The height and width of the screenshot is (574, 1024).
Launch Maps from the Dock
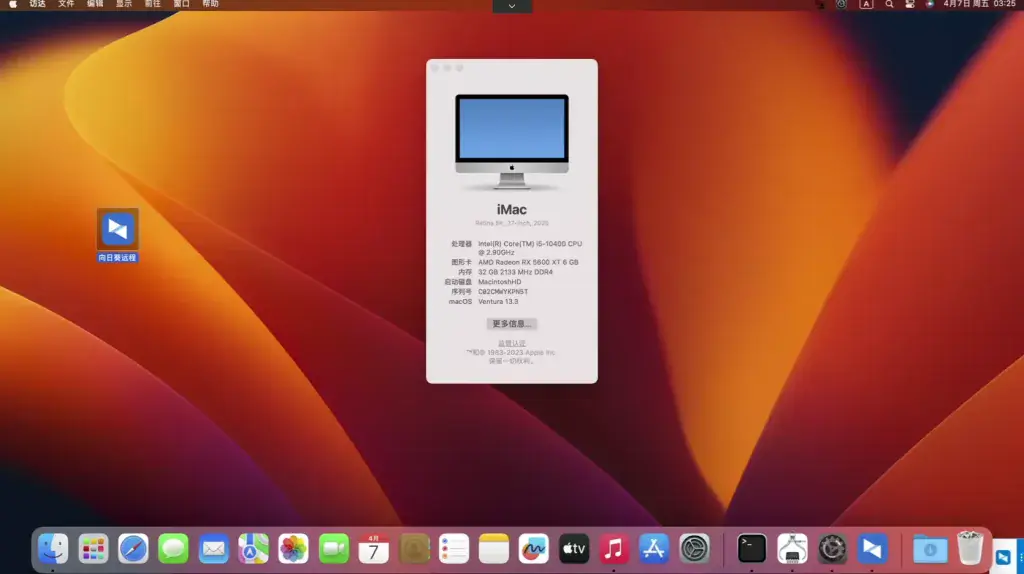(x=253, y=549)
